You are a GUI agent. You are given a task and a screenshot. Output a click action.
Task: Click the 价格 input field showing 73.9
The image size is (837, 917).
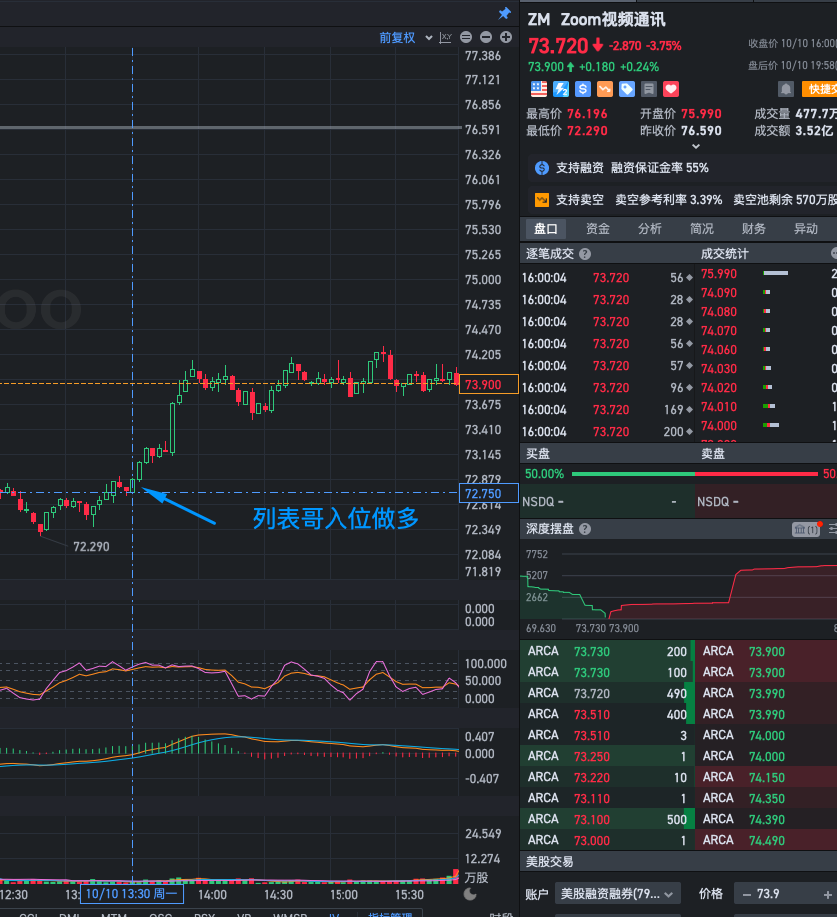pos(785,894)
